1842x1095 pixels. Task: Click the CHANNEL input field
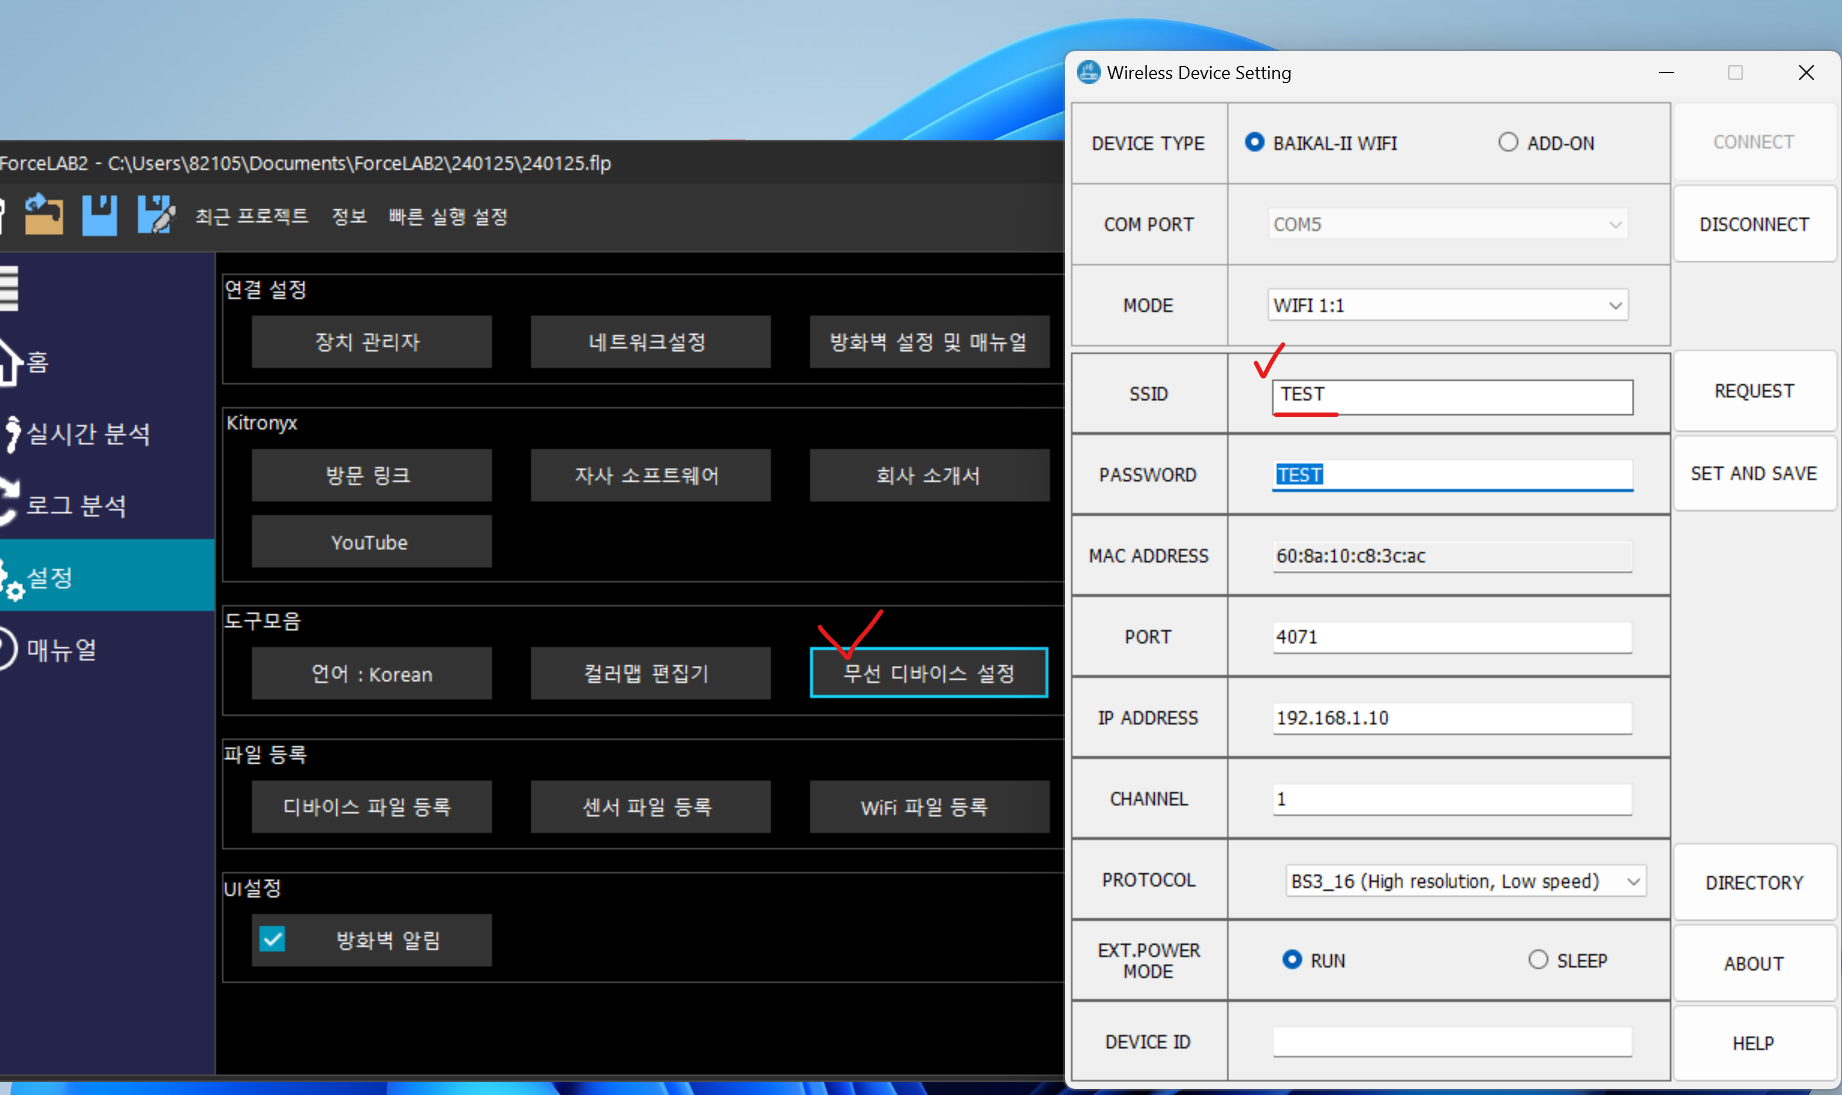pos(1453,799)
